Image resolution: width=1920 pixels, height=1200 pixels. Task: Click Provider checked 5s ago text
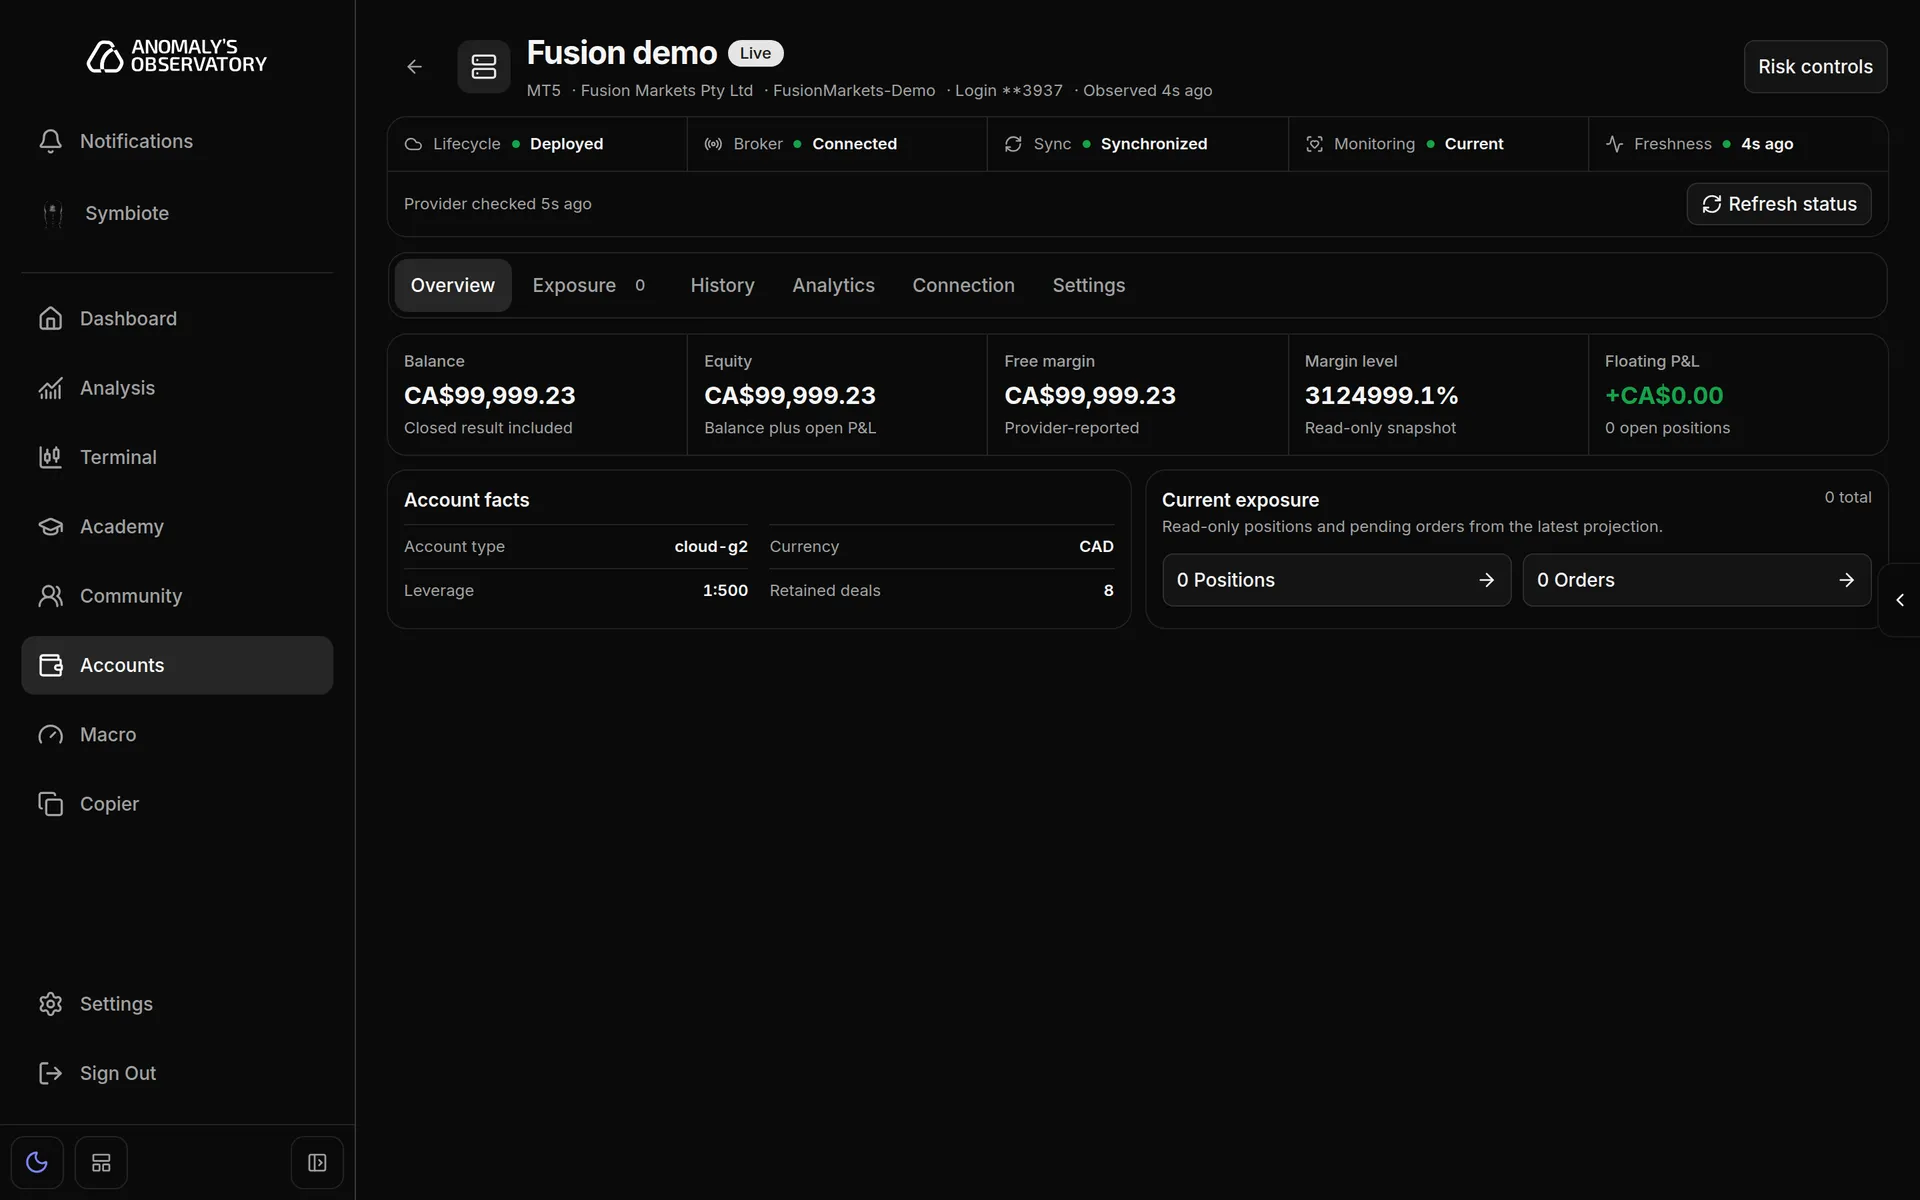(x=498, y=204)
